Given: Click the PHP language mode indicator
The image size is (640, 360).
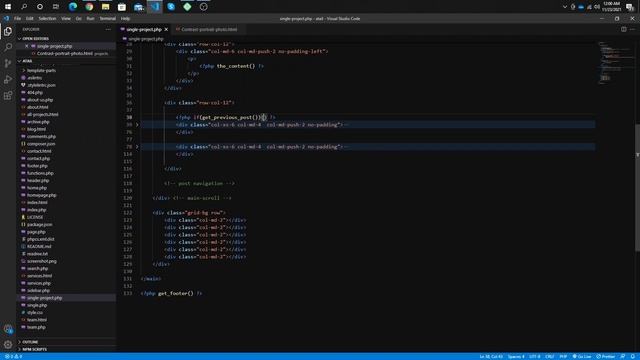Looking at the screenshot, I should pyautogui.click(x=563, y=357).
